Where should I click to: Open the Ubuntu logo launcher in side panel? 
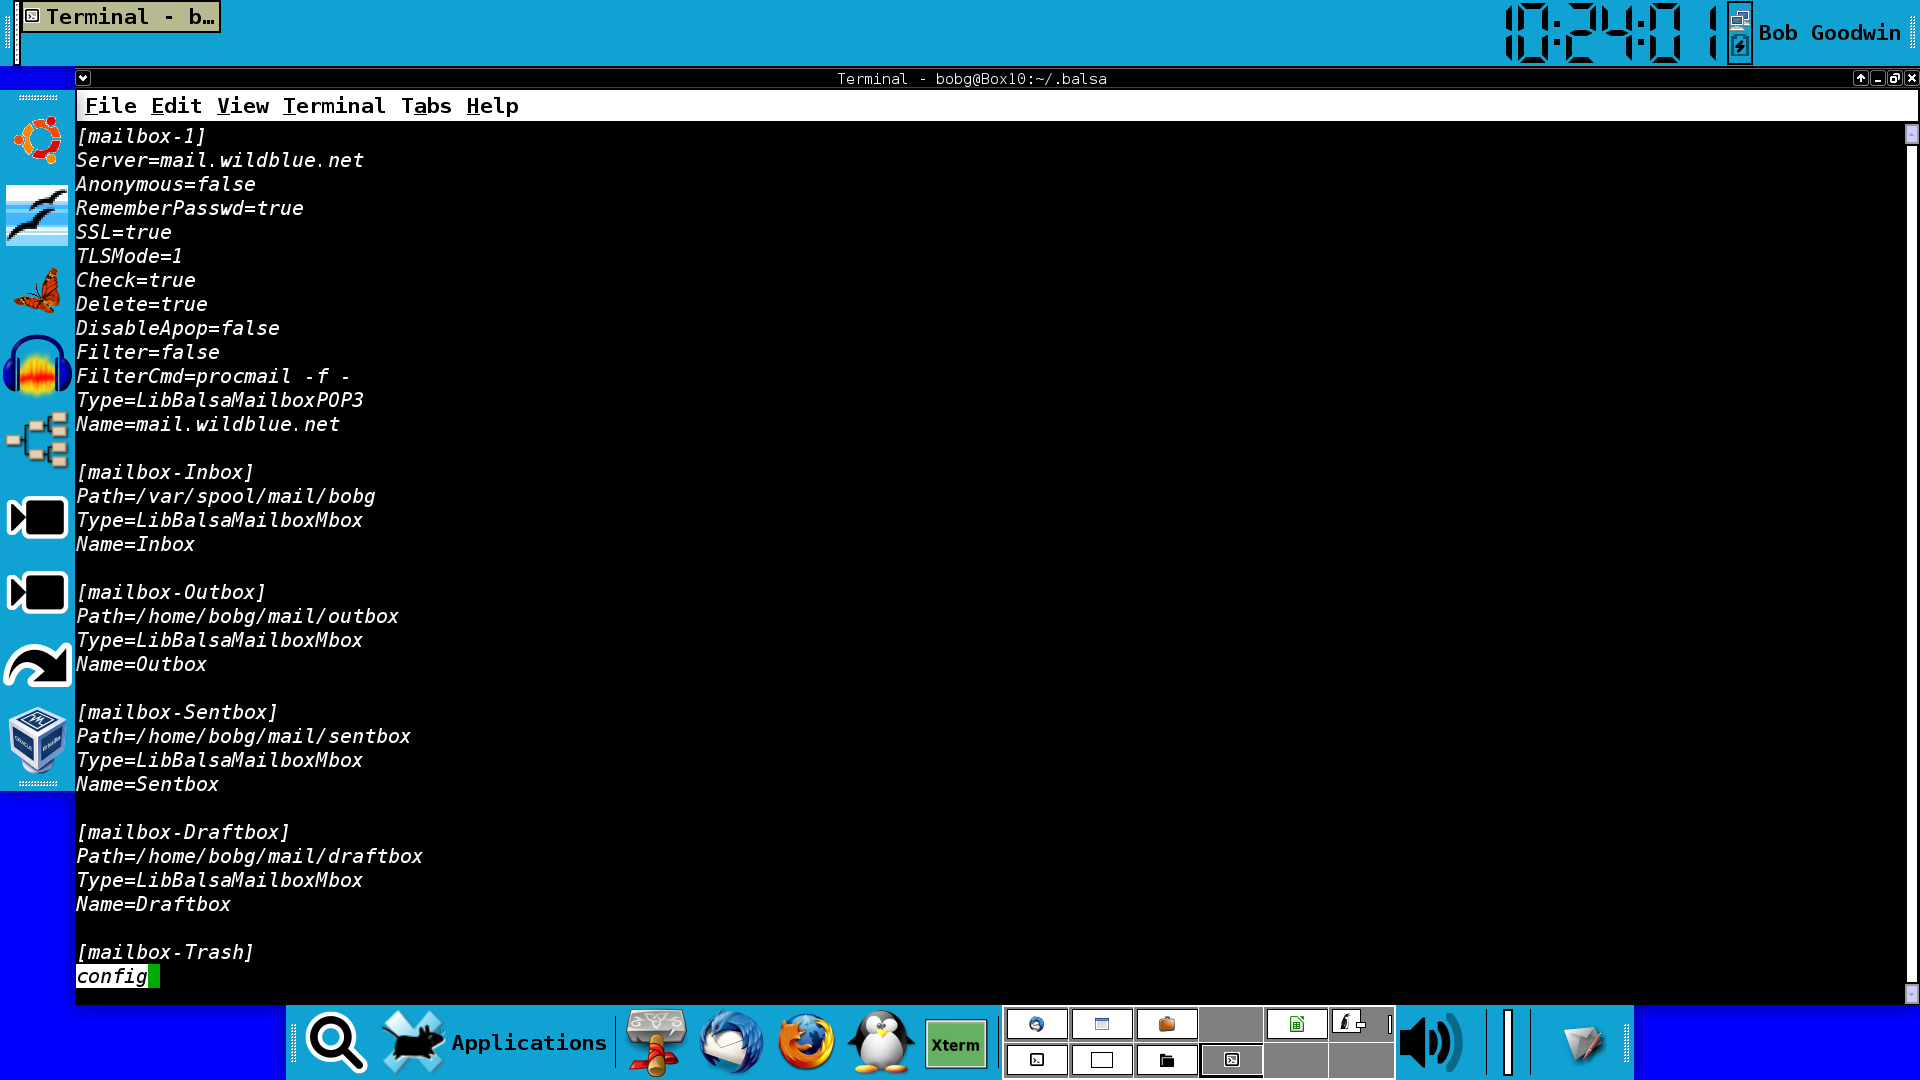[38, 140]
